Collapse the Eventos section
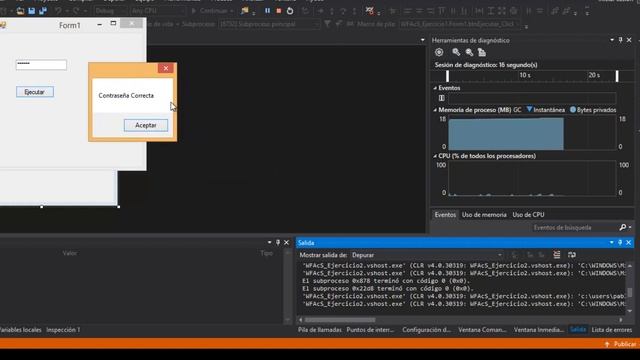 [435, 88]
